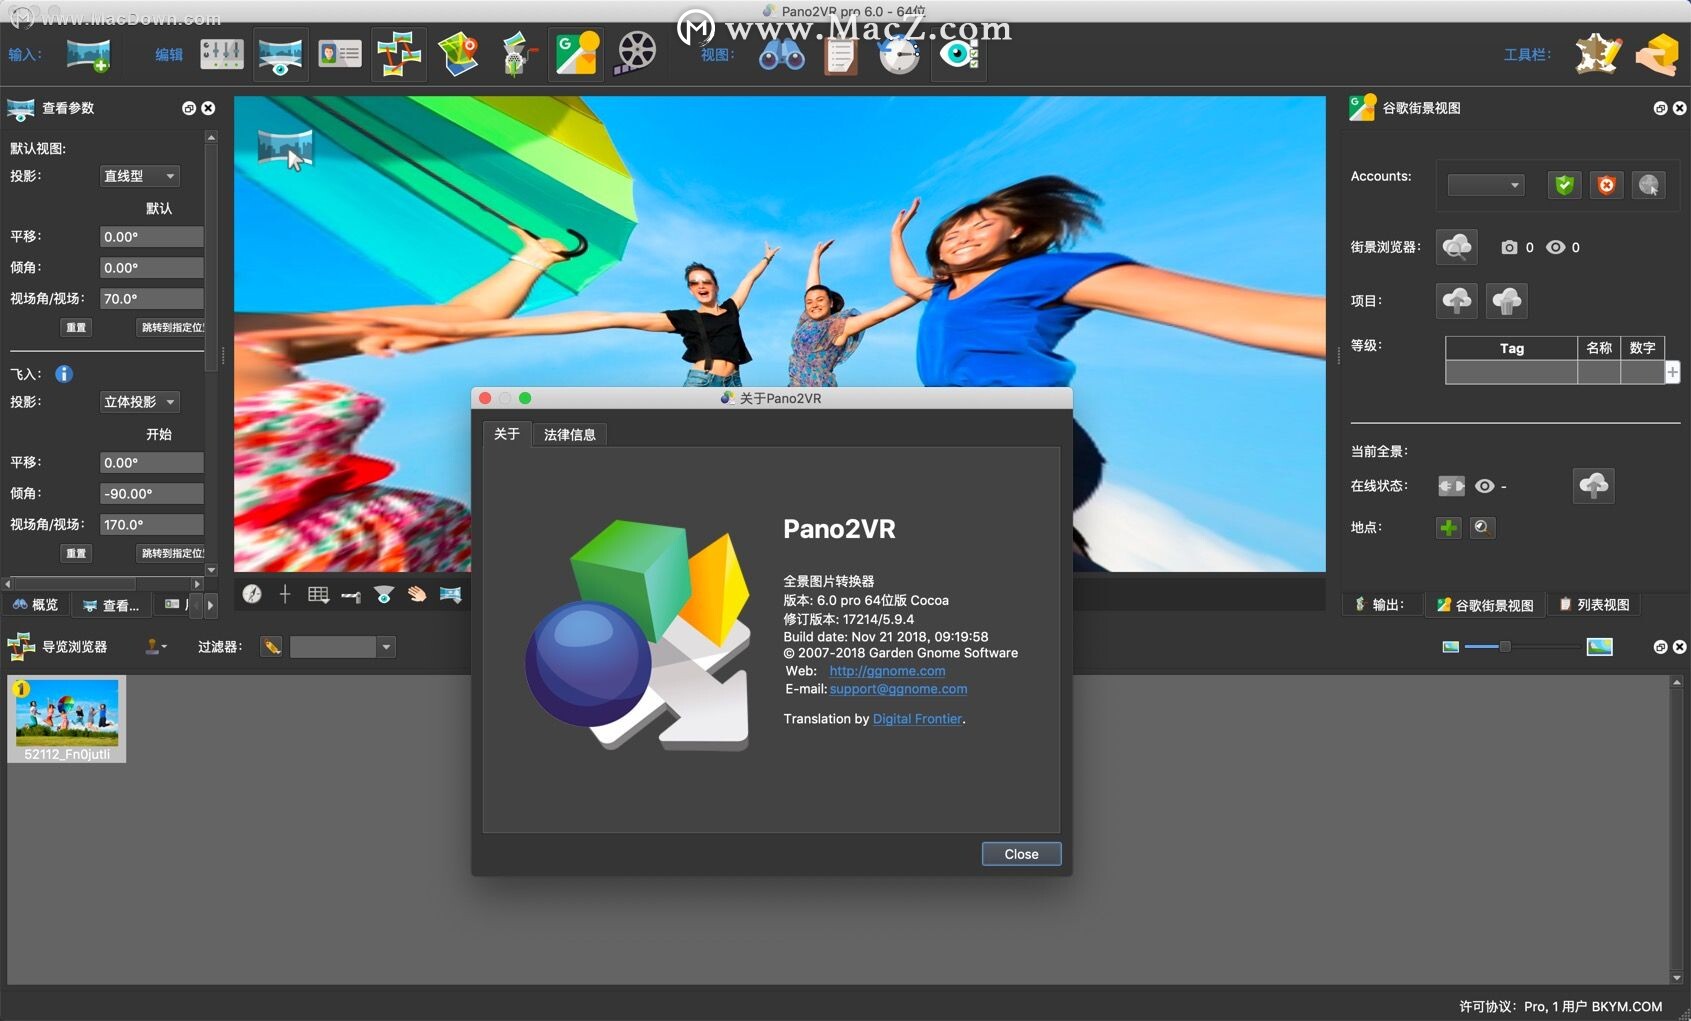Click the Close button in About dialog
This screenshot has width=1691, height=1021.
click(x=1021, y=854)
